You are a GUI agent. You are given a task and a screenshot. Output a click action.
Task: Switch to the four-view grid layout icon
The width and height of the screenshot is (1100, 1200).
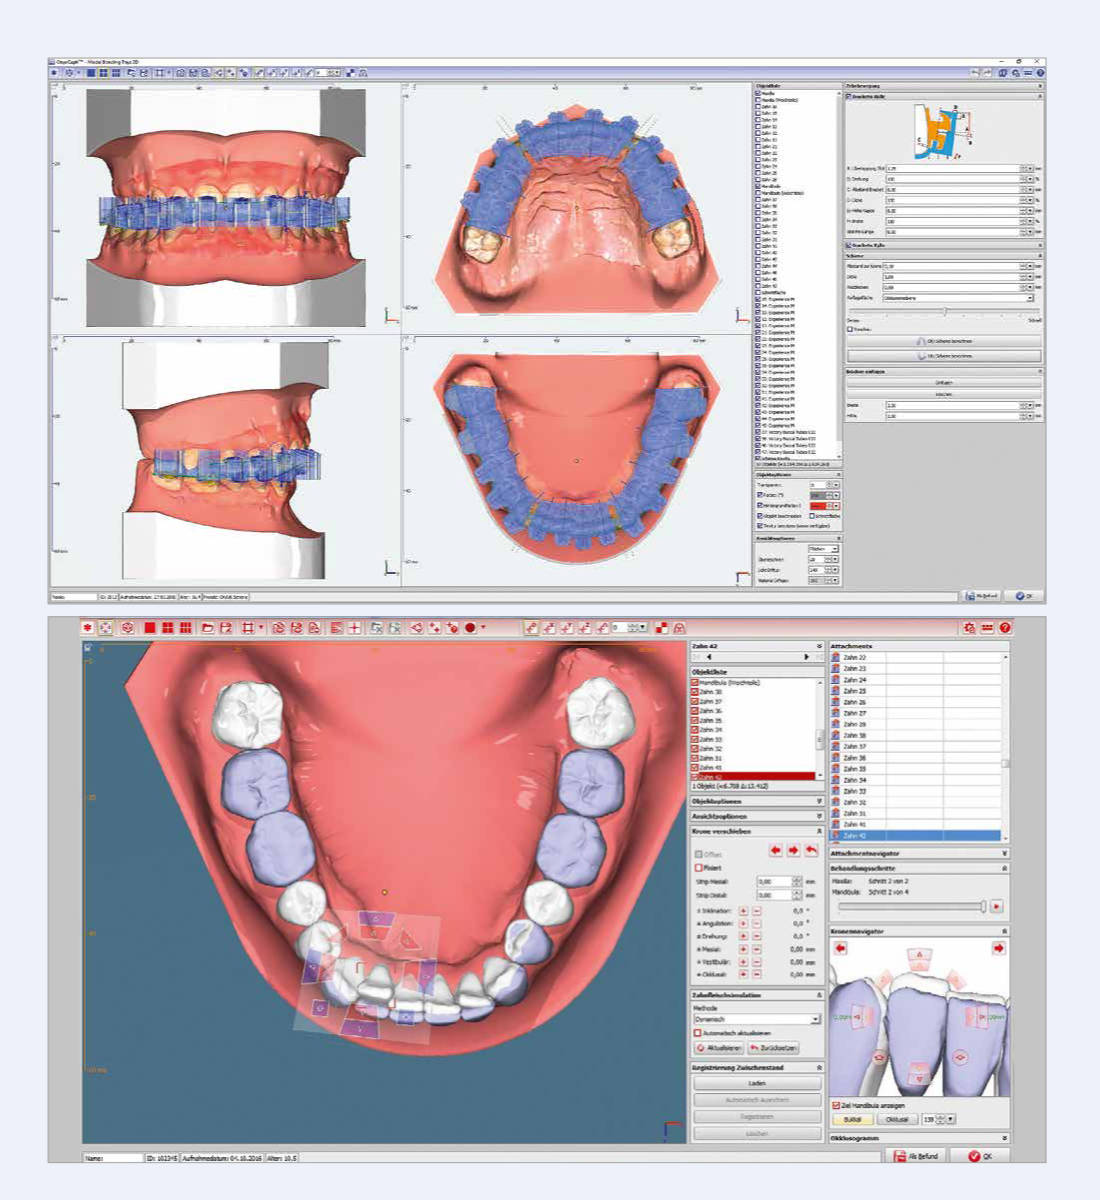coord(167,628)
